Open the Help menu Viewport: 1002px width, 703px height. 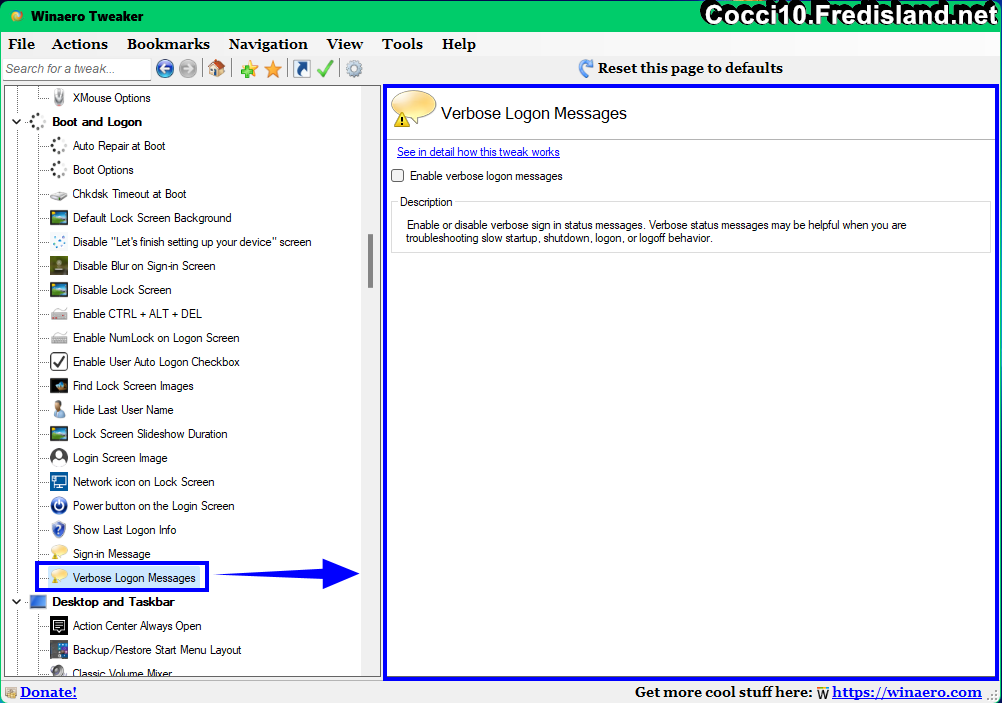tap(459, 44)
